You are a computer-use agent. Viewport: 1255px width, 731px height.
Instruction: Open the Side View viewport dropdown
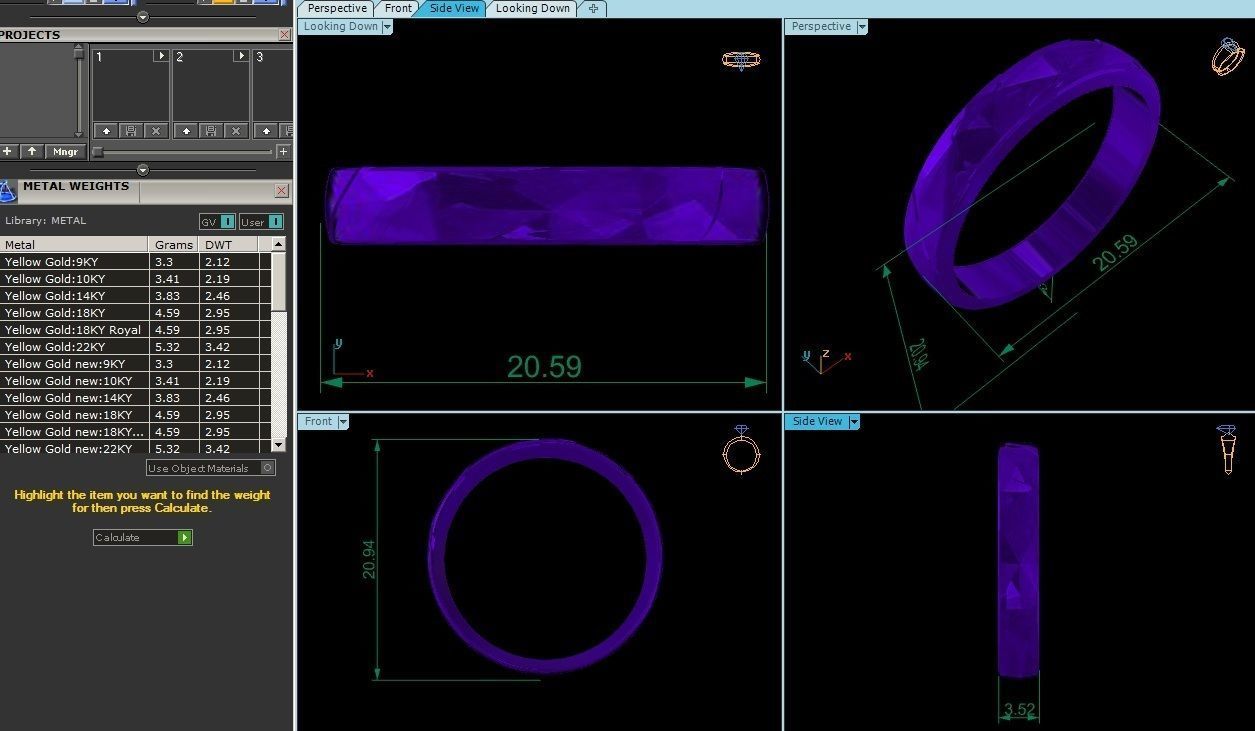[854, 422]
